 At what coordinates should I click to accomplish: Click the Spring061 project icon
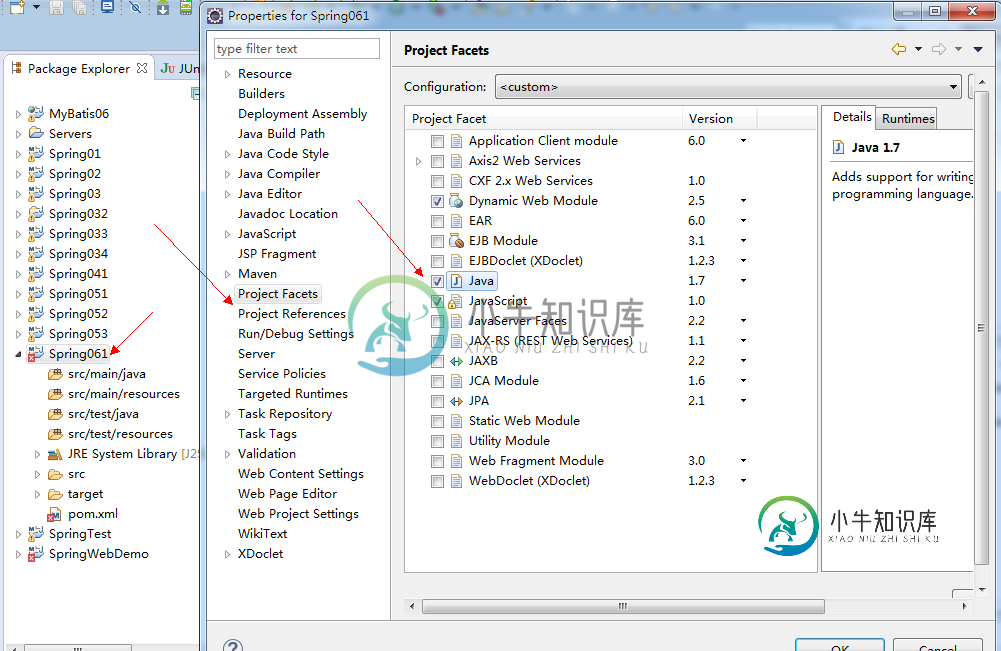tap(36, 354)
